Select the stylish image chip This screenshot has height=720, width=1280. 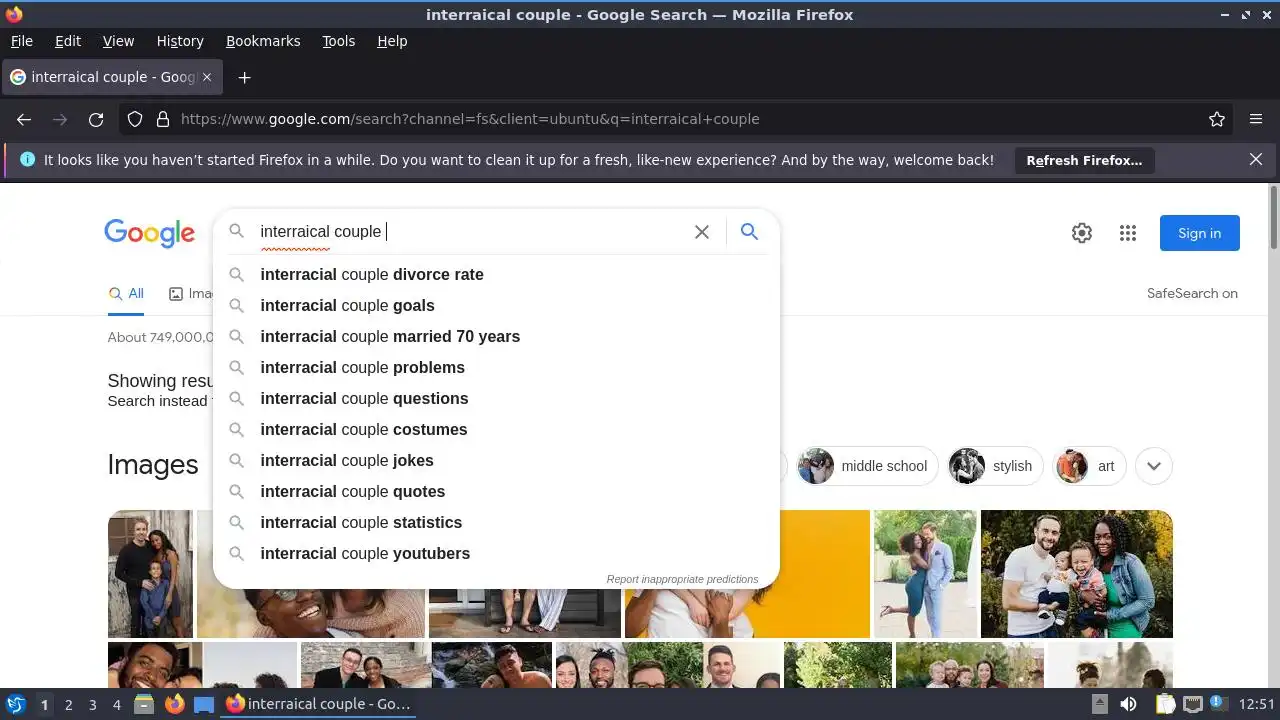point(996,466)
